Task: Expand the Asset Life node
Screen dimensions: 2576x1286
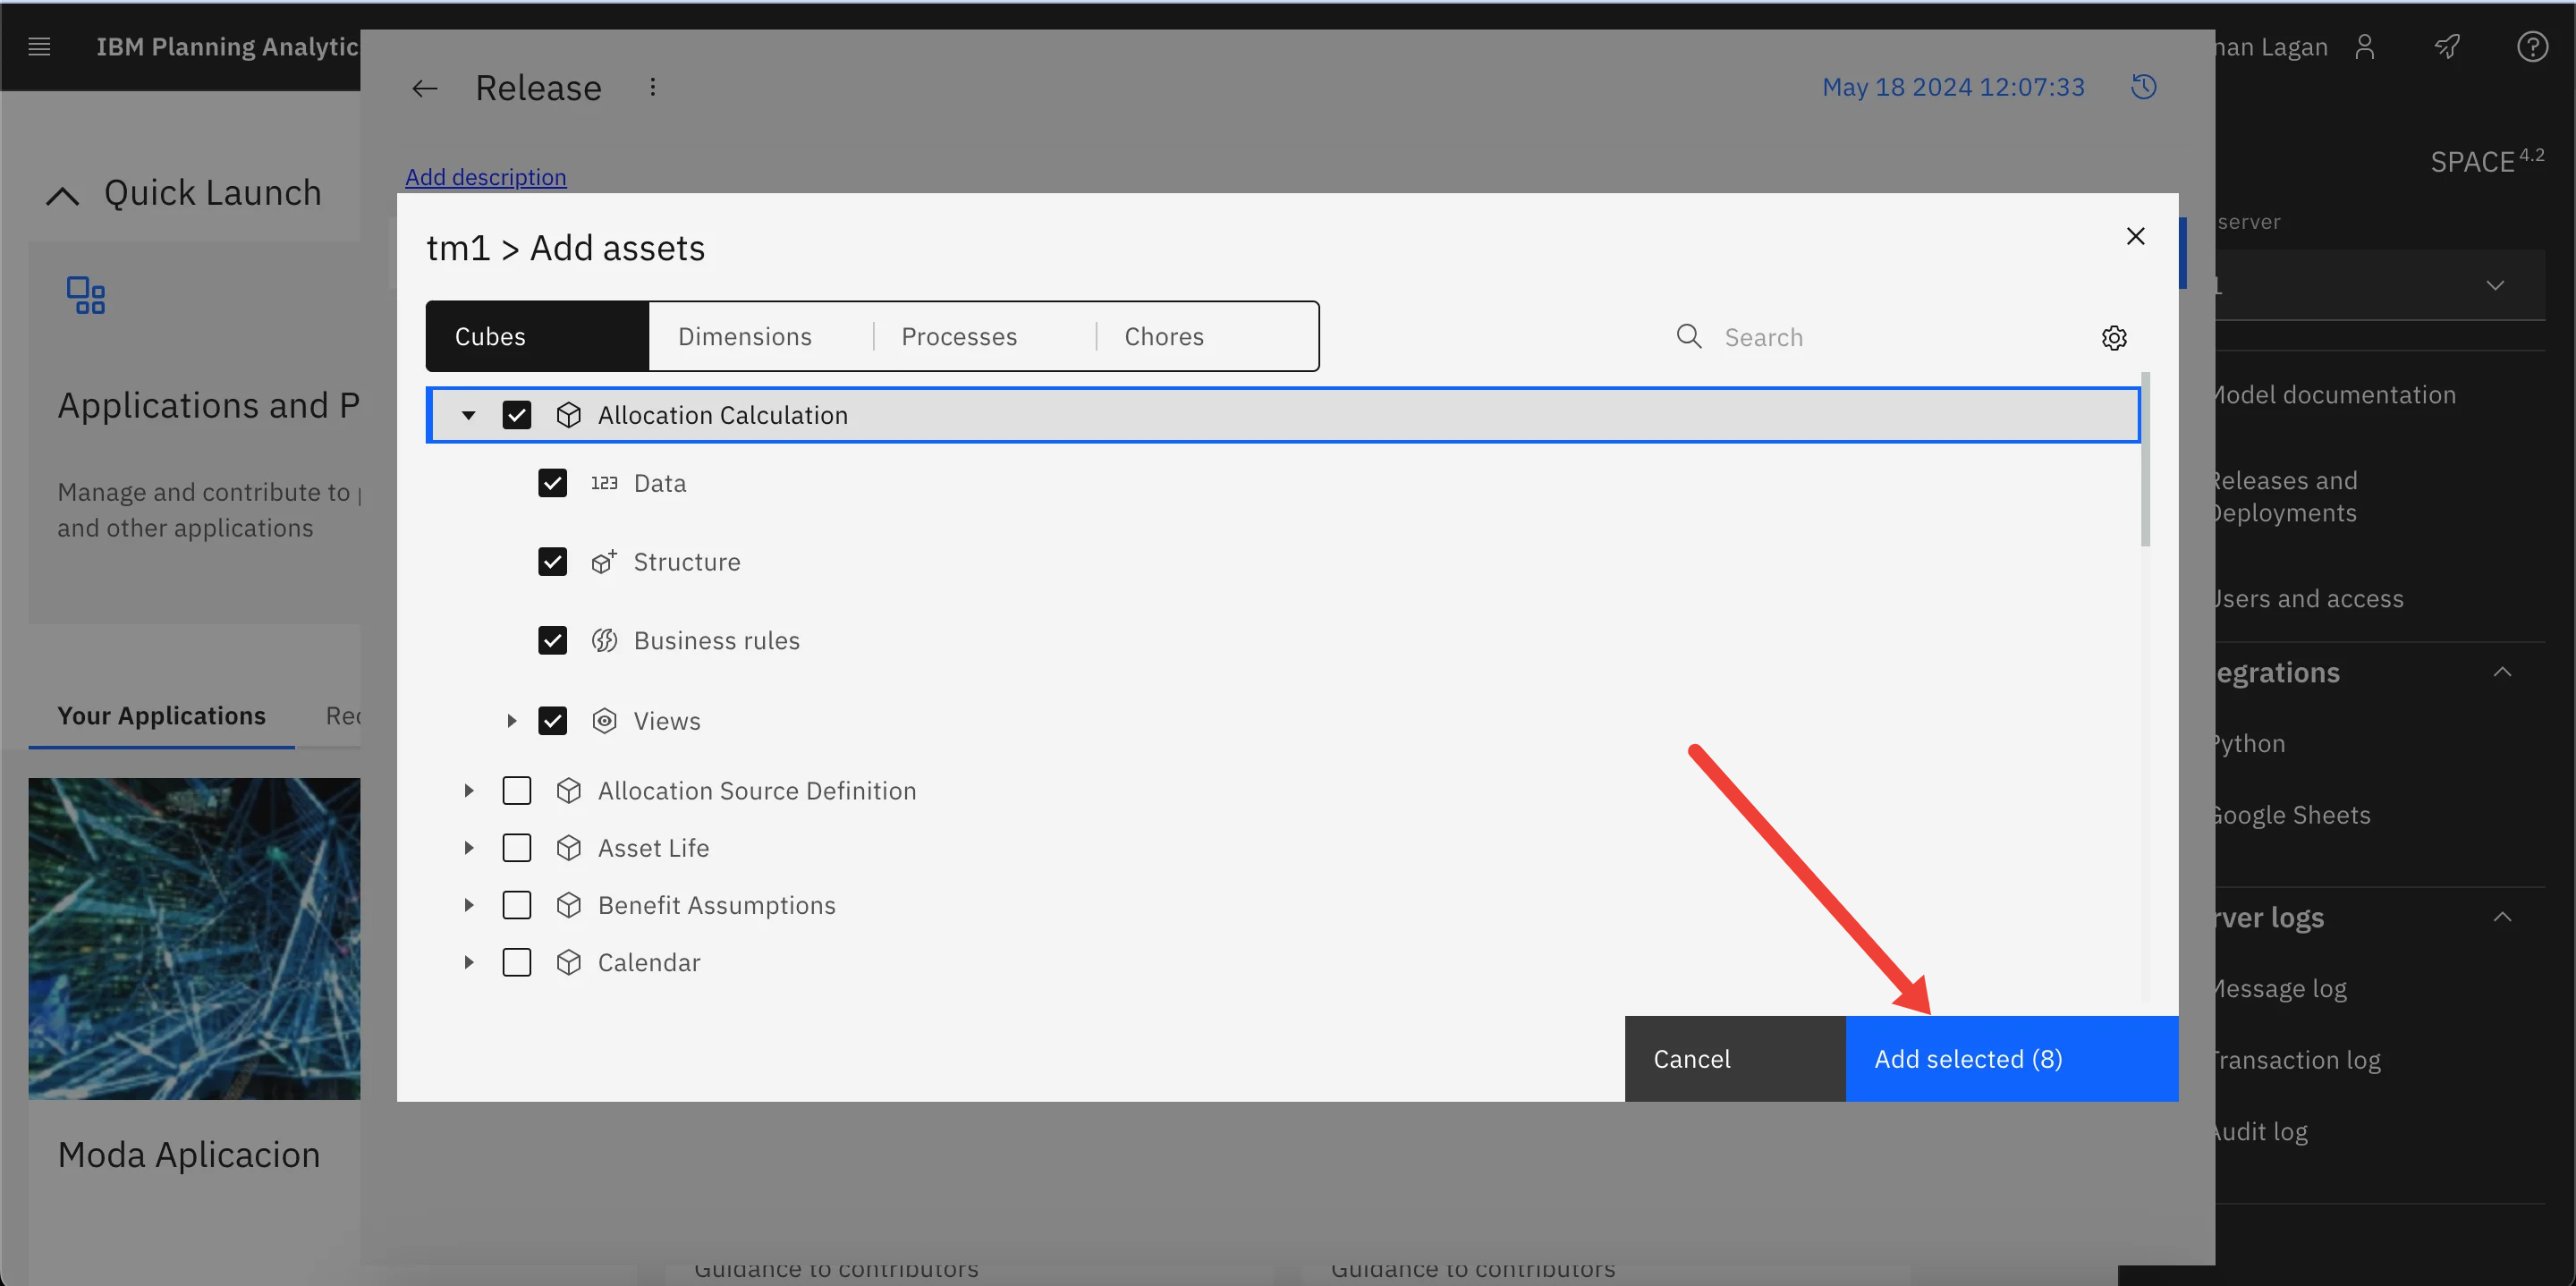Action: [x=468, y=848]
